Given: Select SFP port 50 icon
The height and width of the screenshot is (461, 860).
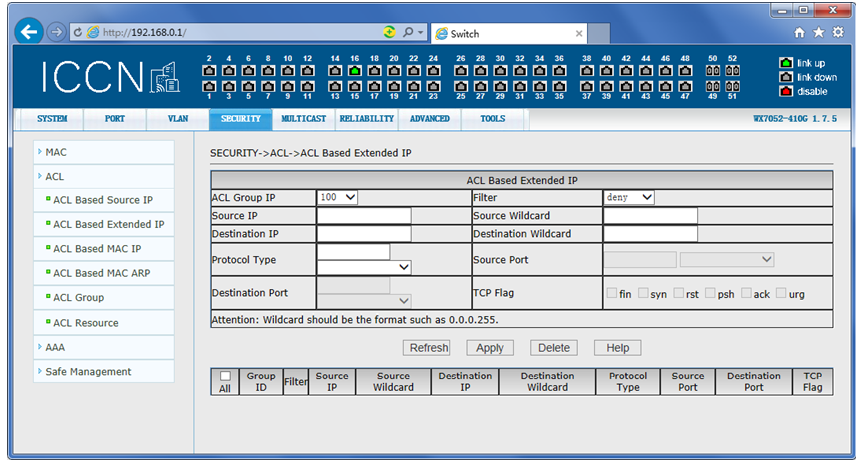Looking at the screenshot, I should pyautogui.click(x=712, y=71).
